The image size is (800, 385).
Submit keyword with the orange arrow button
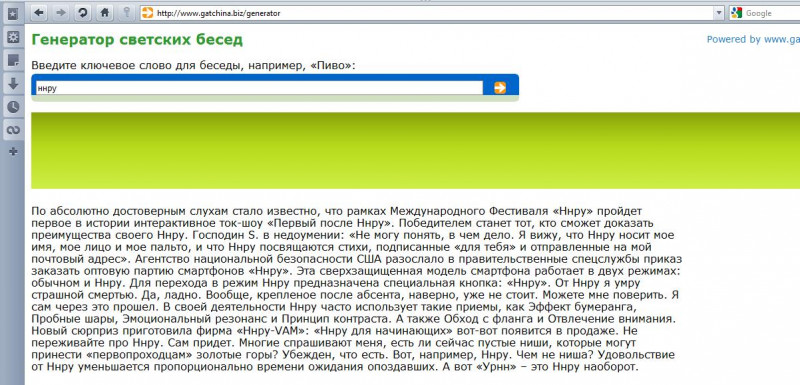pyautogui.click(x=500, y=88)
